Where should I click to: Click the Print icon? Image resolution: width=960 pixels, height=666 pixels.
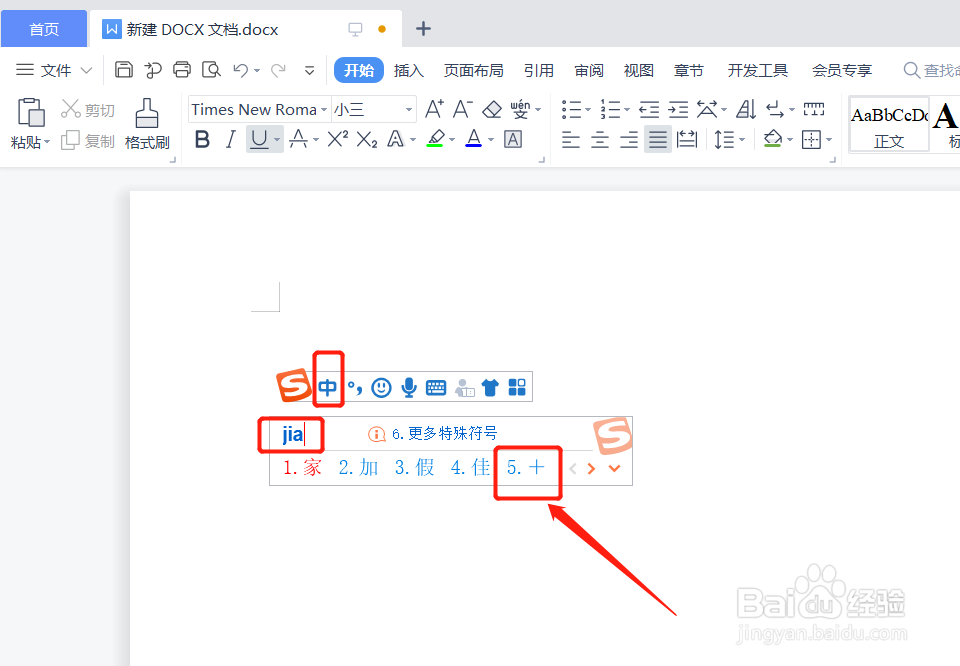tap(182, 70)
